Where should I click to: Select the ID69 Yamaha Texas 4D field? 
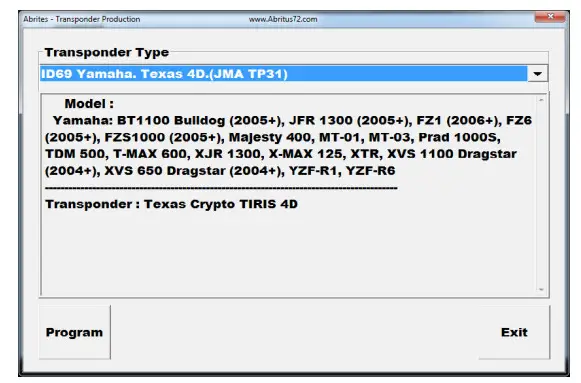[x=283, y=74]
